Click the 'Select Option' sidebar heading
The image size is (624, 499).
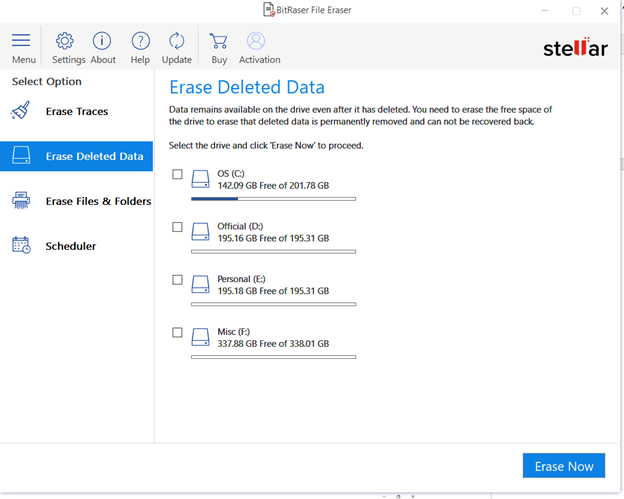(47, 82)
